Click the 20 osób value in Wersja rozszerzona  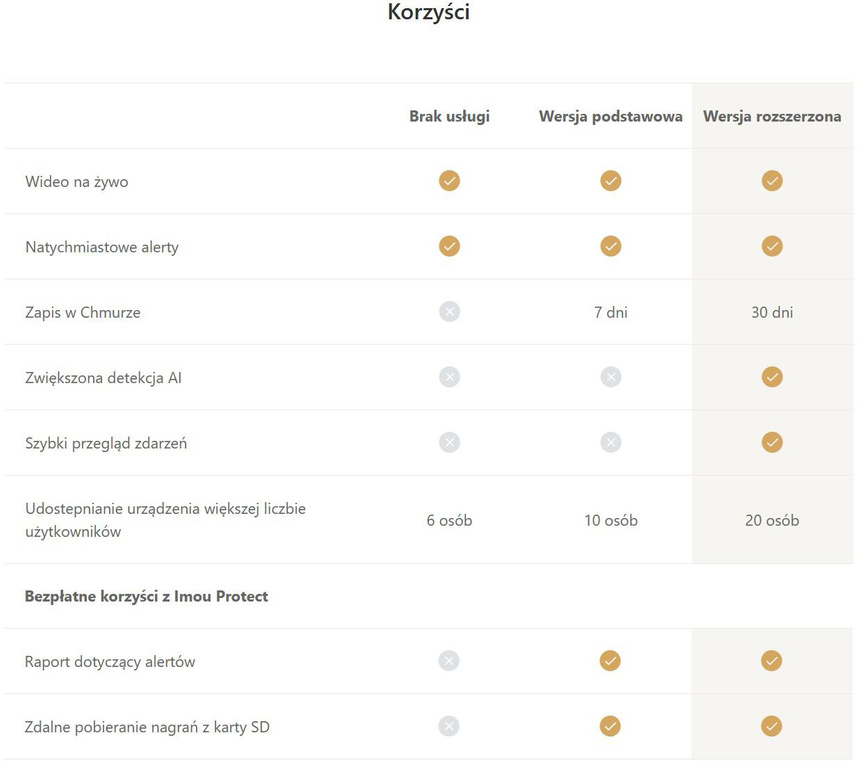(x=772, y=520)
